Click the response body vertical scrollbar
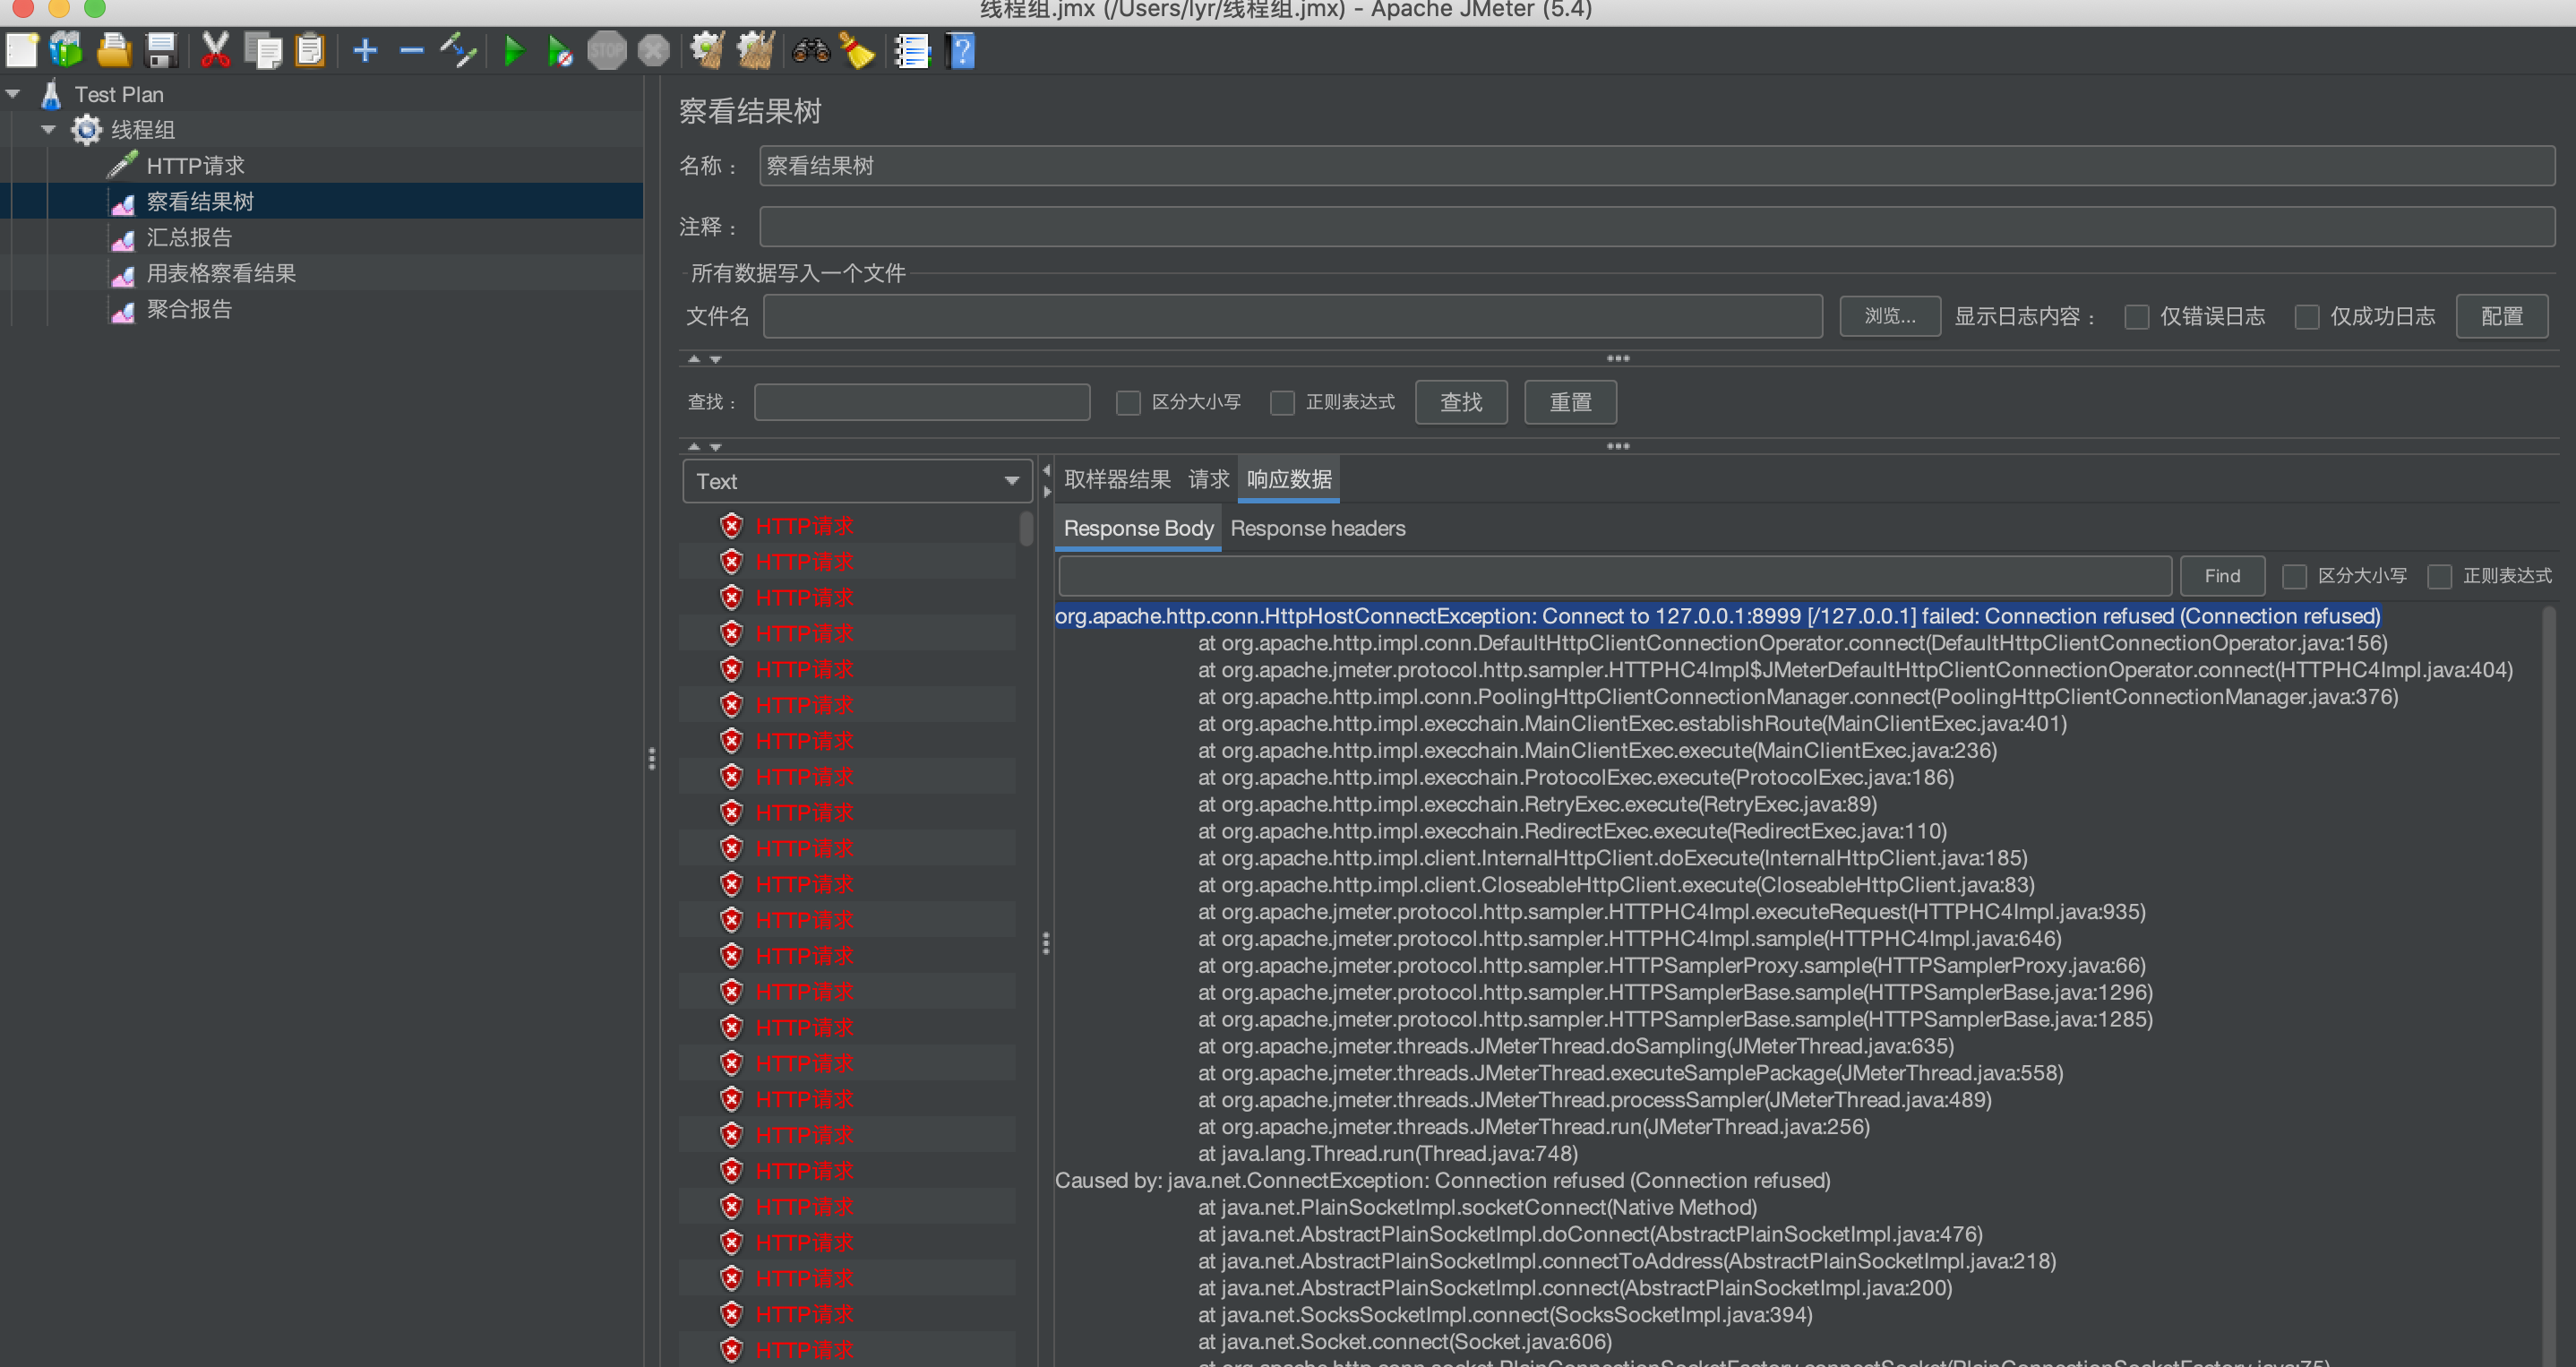This screenshot has height=1367, width=2576. point(2549,985)
